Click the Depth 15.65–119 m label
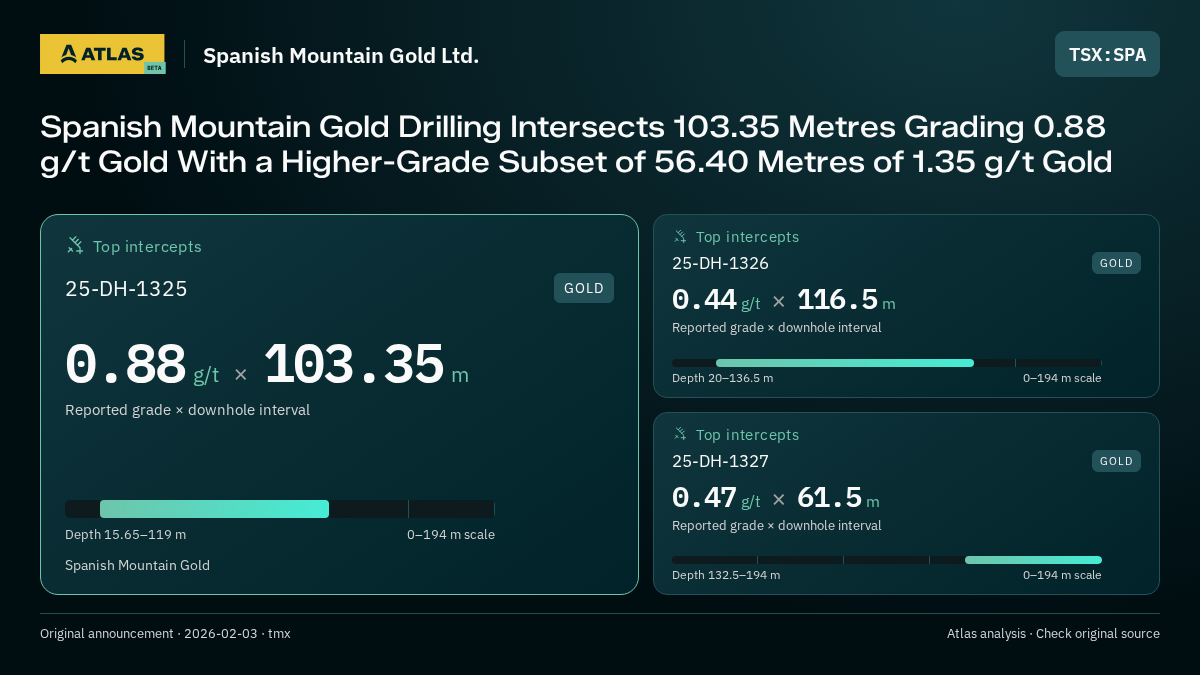Image resolution: width=1200 pixels, height=675 pixels. pyautogui.click(x=125, y=535)
